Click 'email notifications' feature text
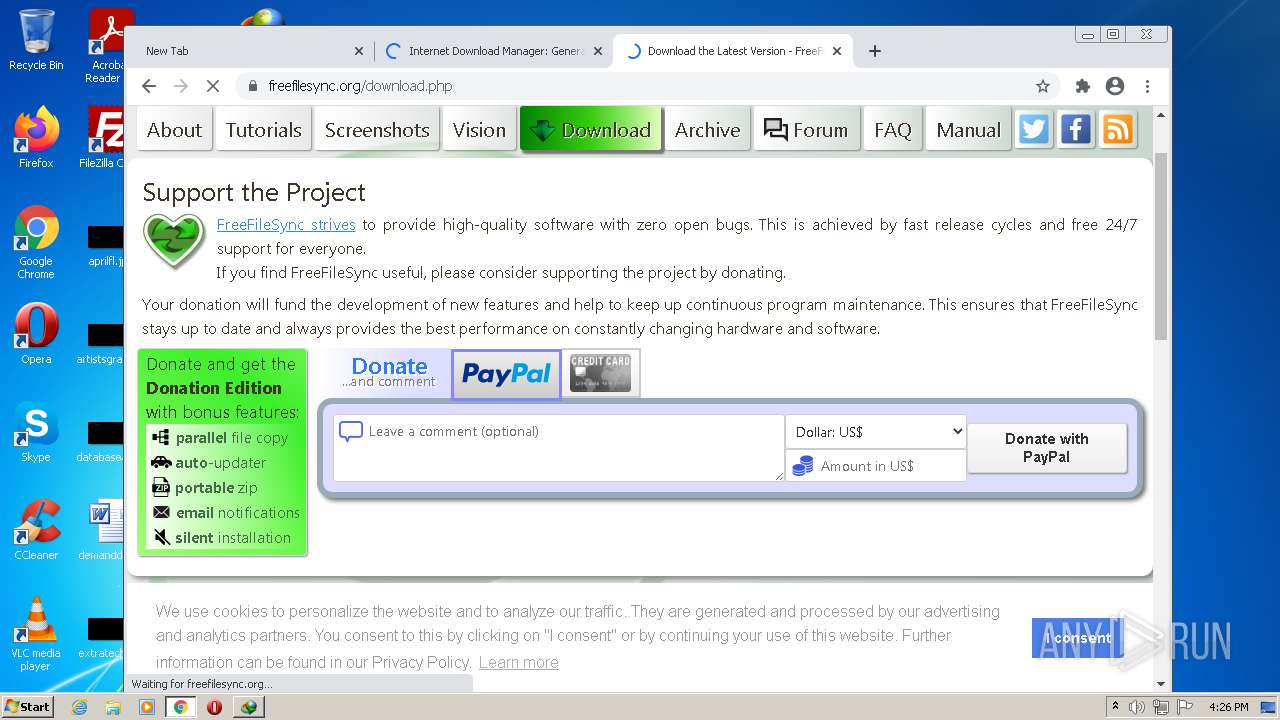1280x720 pixels. pos(238,513)
